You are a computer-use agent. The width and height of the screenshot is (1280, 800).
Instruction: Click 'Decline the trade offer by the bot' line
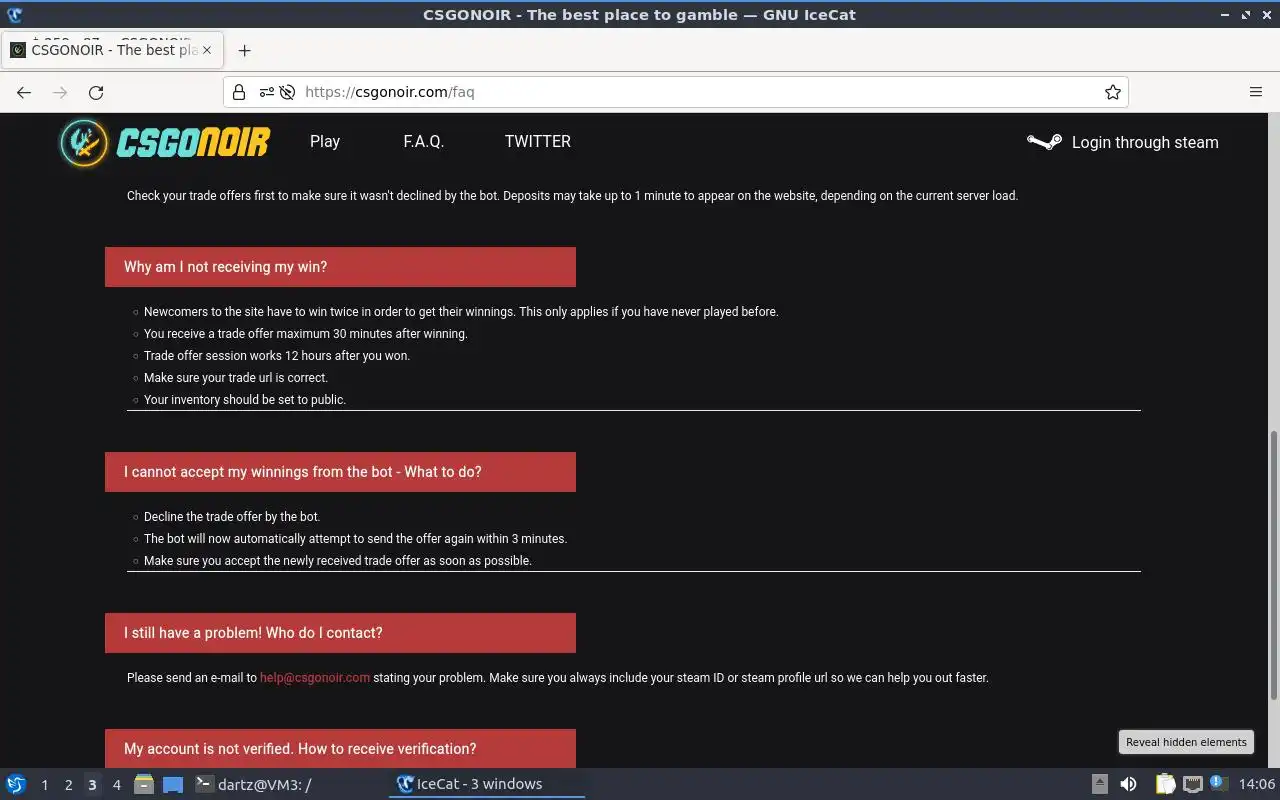(232, 517)
